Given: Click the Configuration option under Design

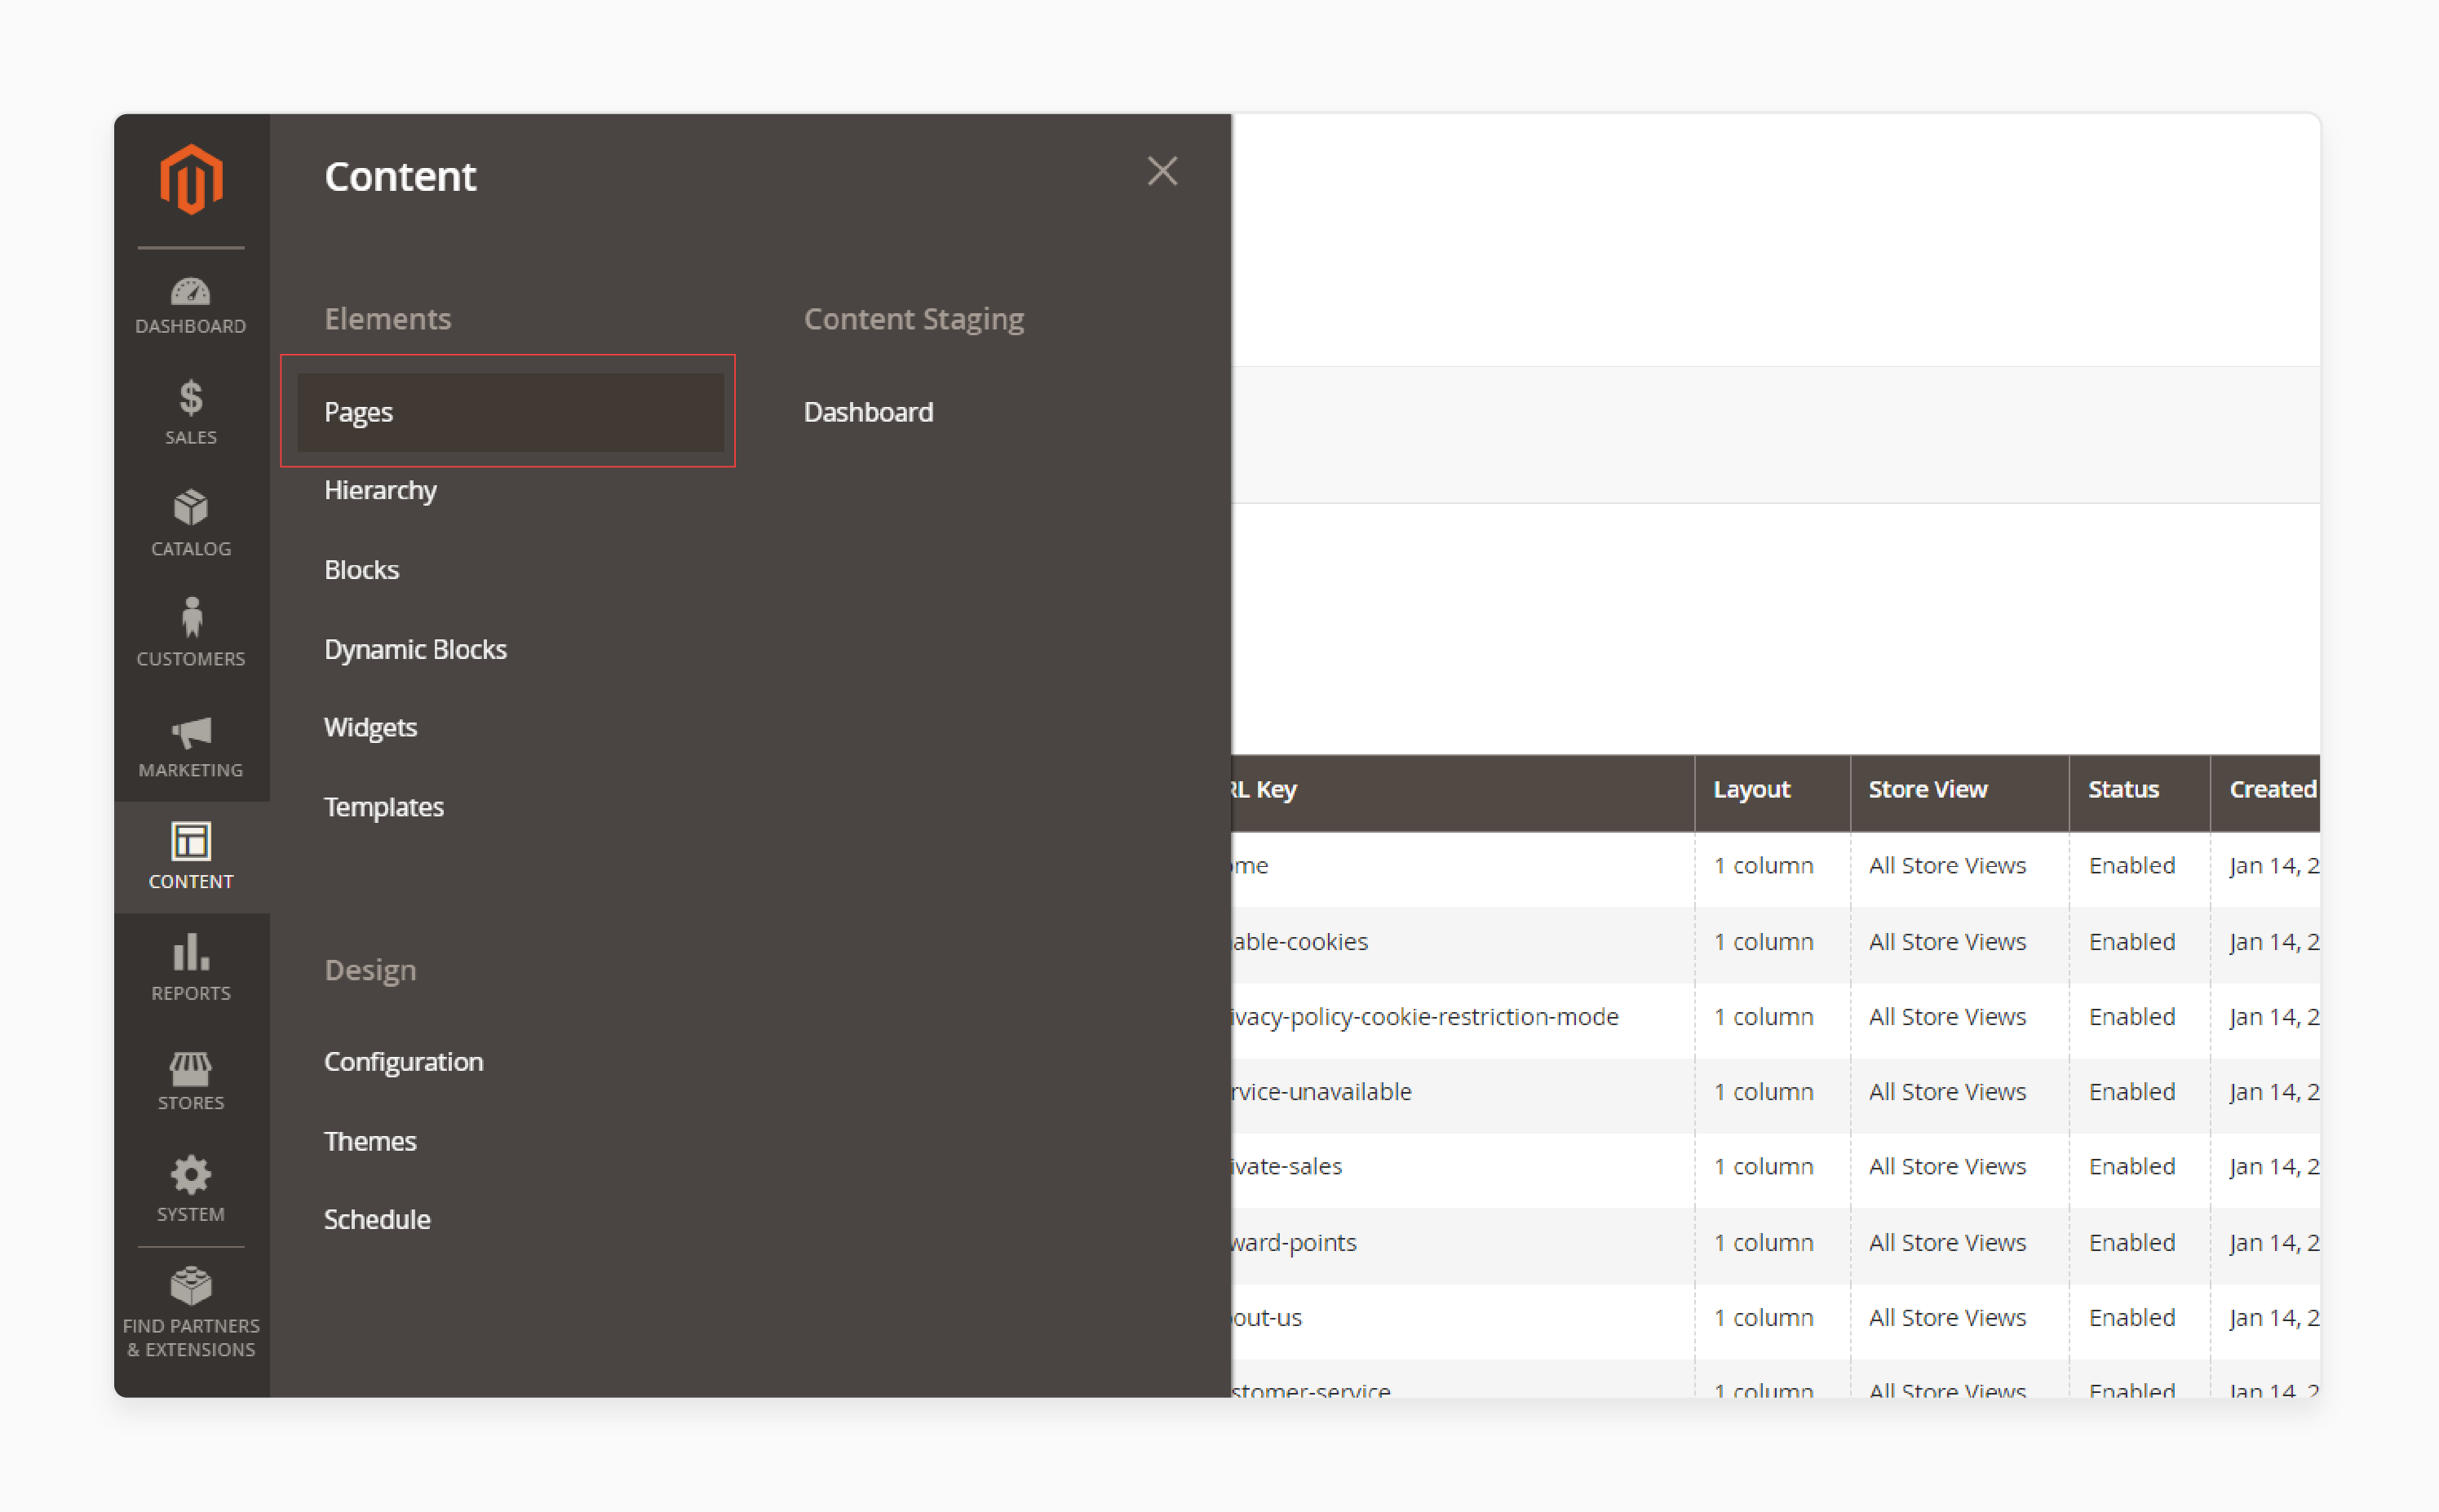Looking at the screenshot, I should click(404, 1061).
